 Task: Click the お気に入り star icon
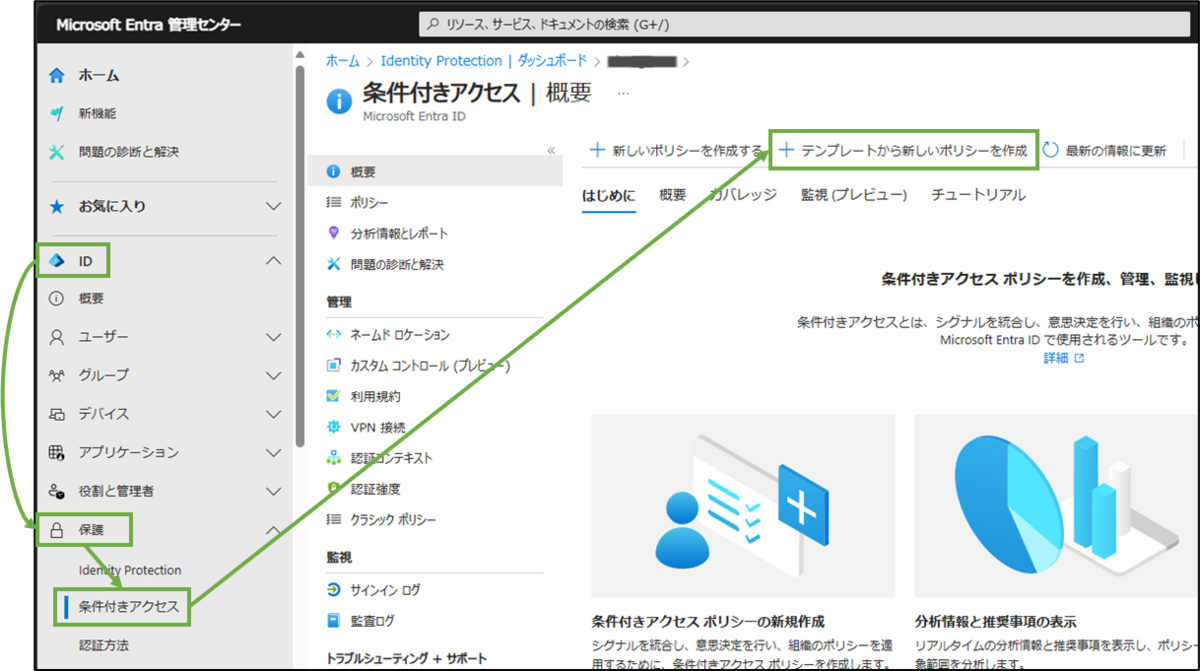(57, 206)
